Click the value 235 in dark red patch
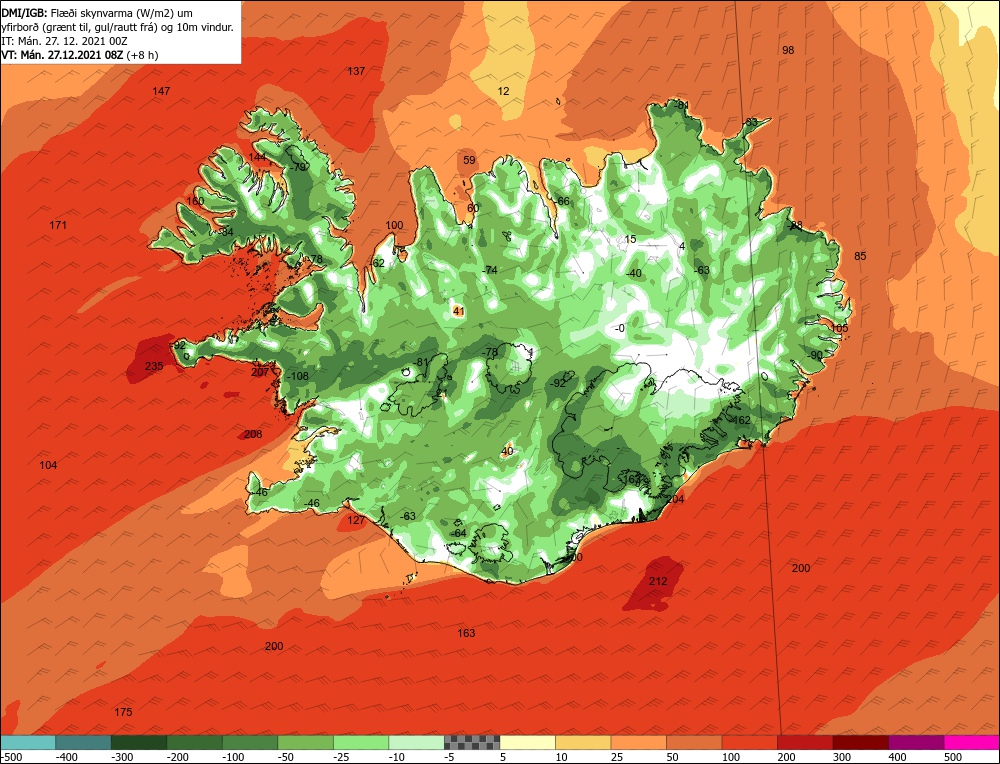 (x=154, y=366)
